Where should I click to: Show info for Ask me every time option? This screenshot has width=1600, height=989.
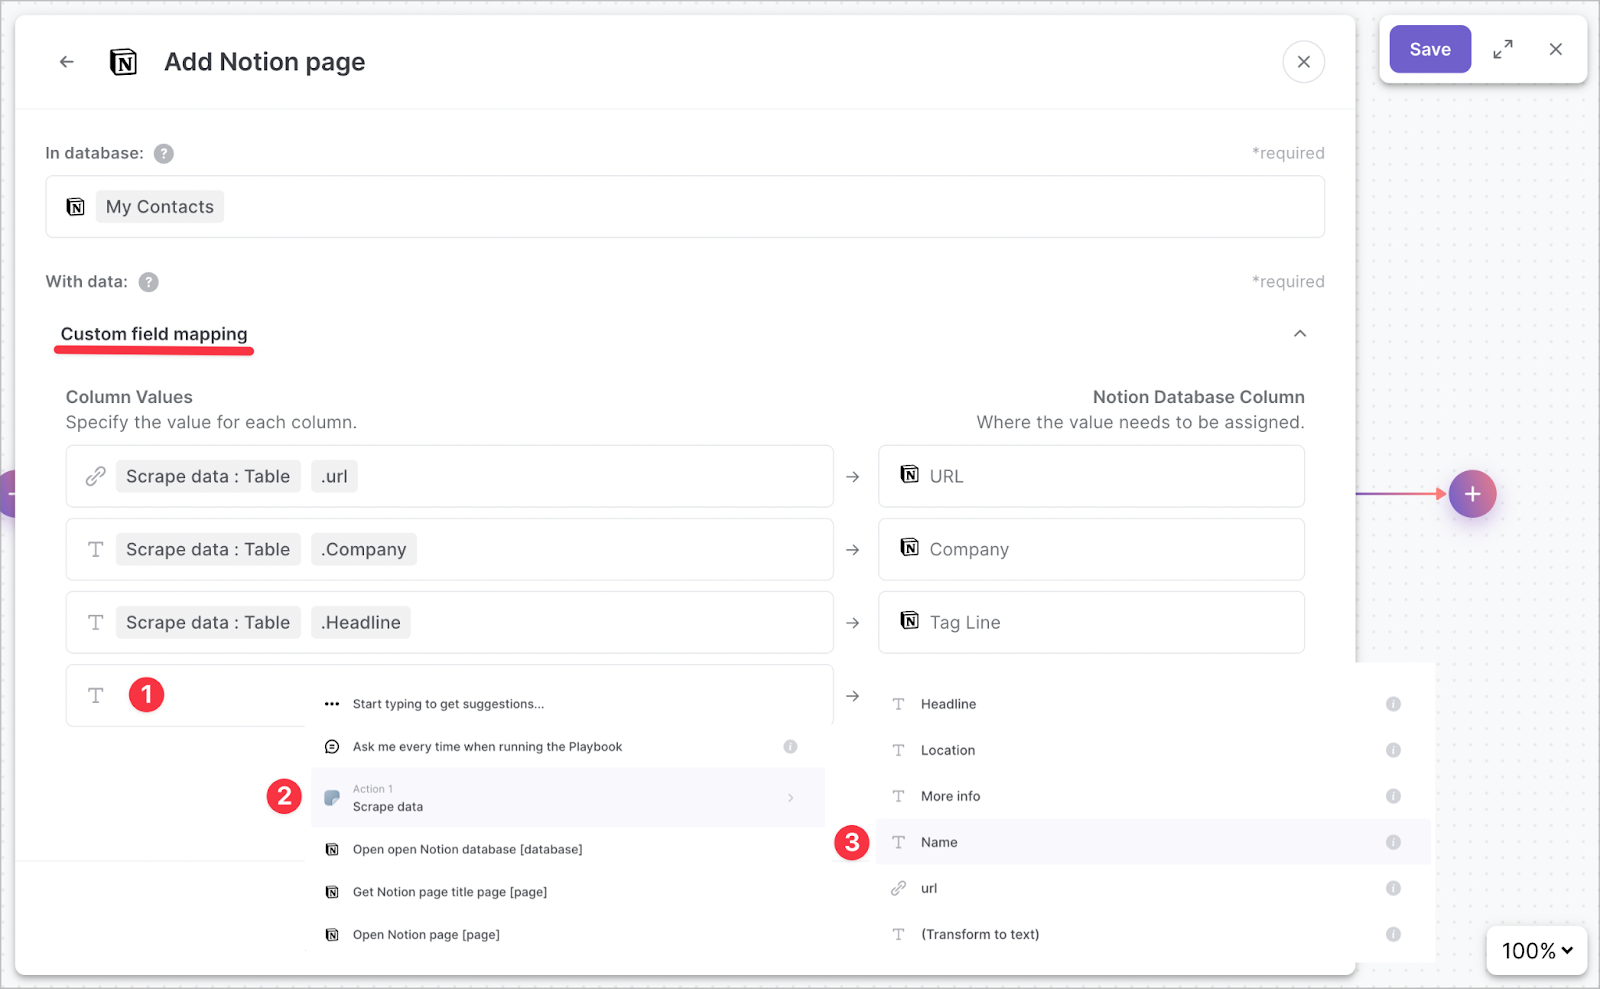(x=790, y=747)
